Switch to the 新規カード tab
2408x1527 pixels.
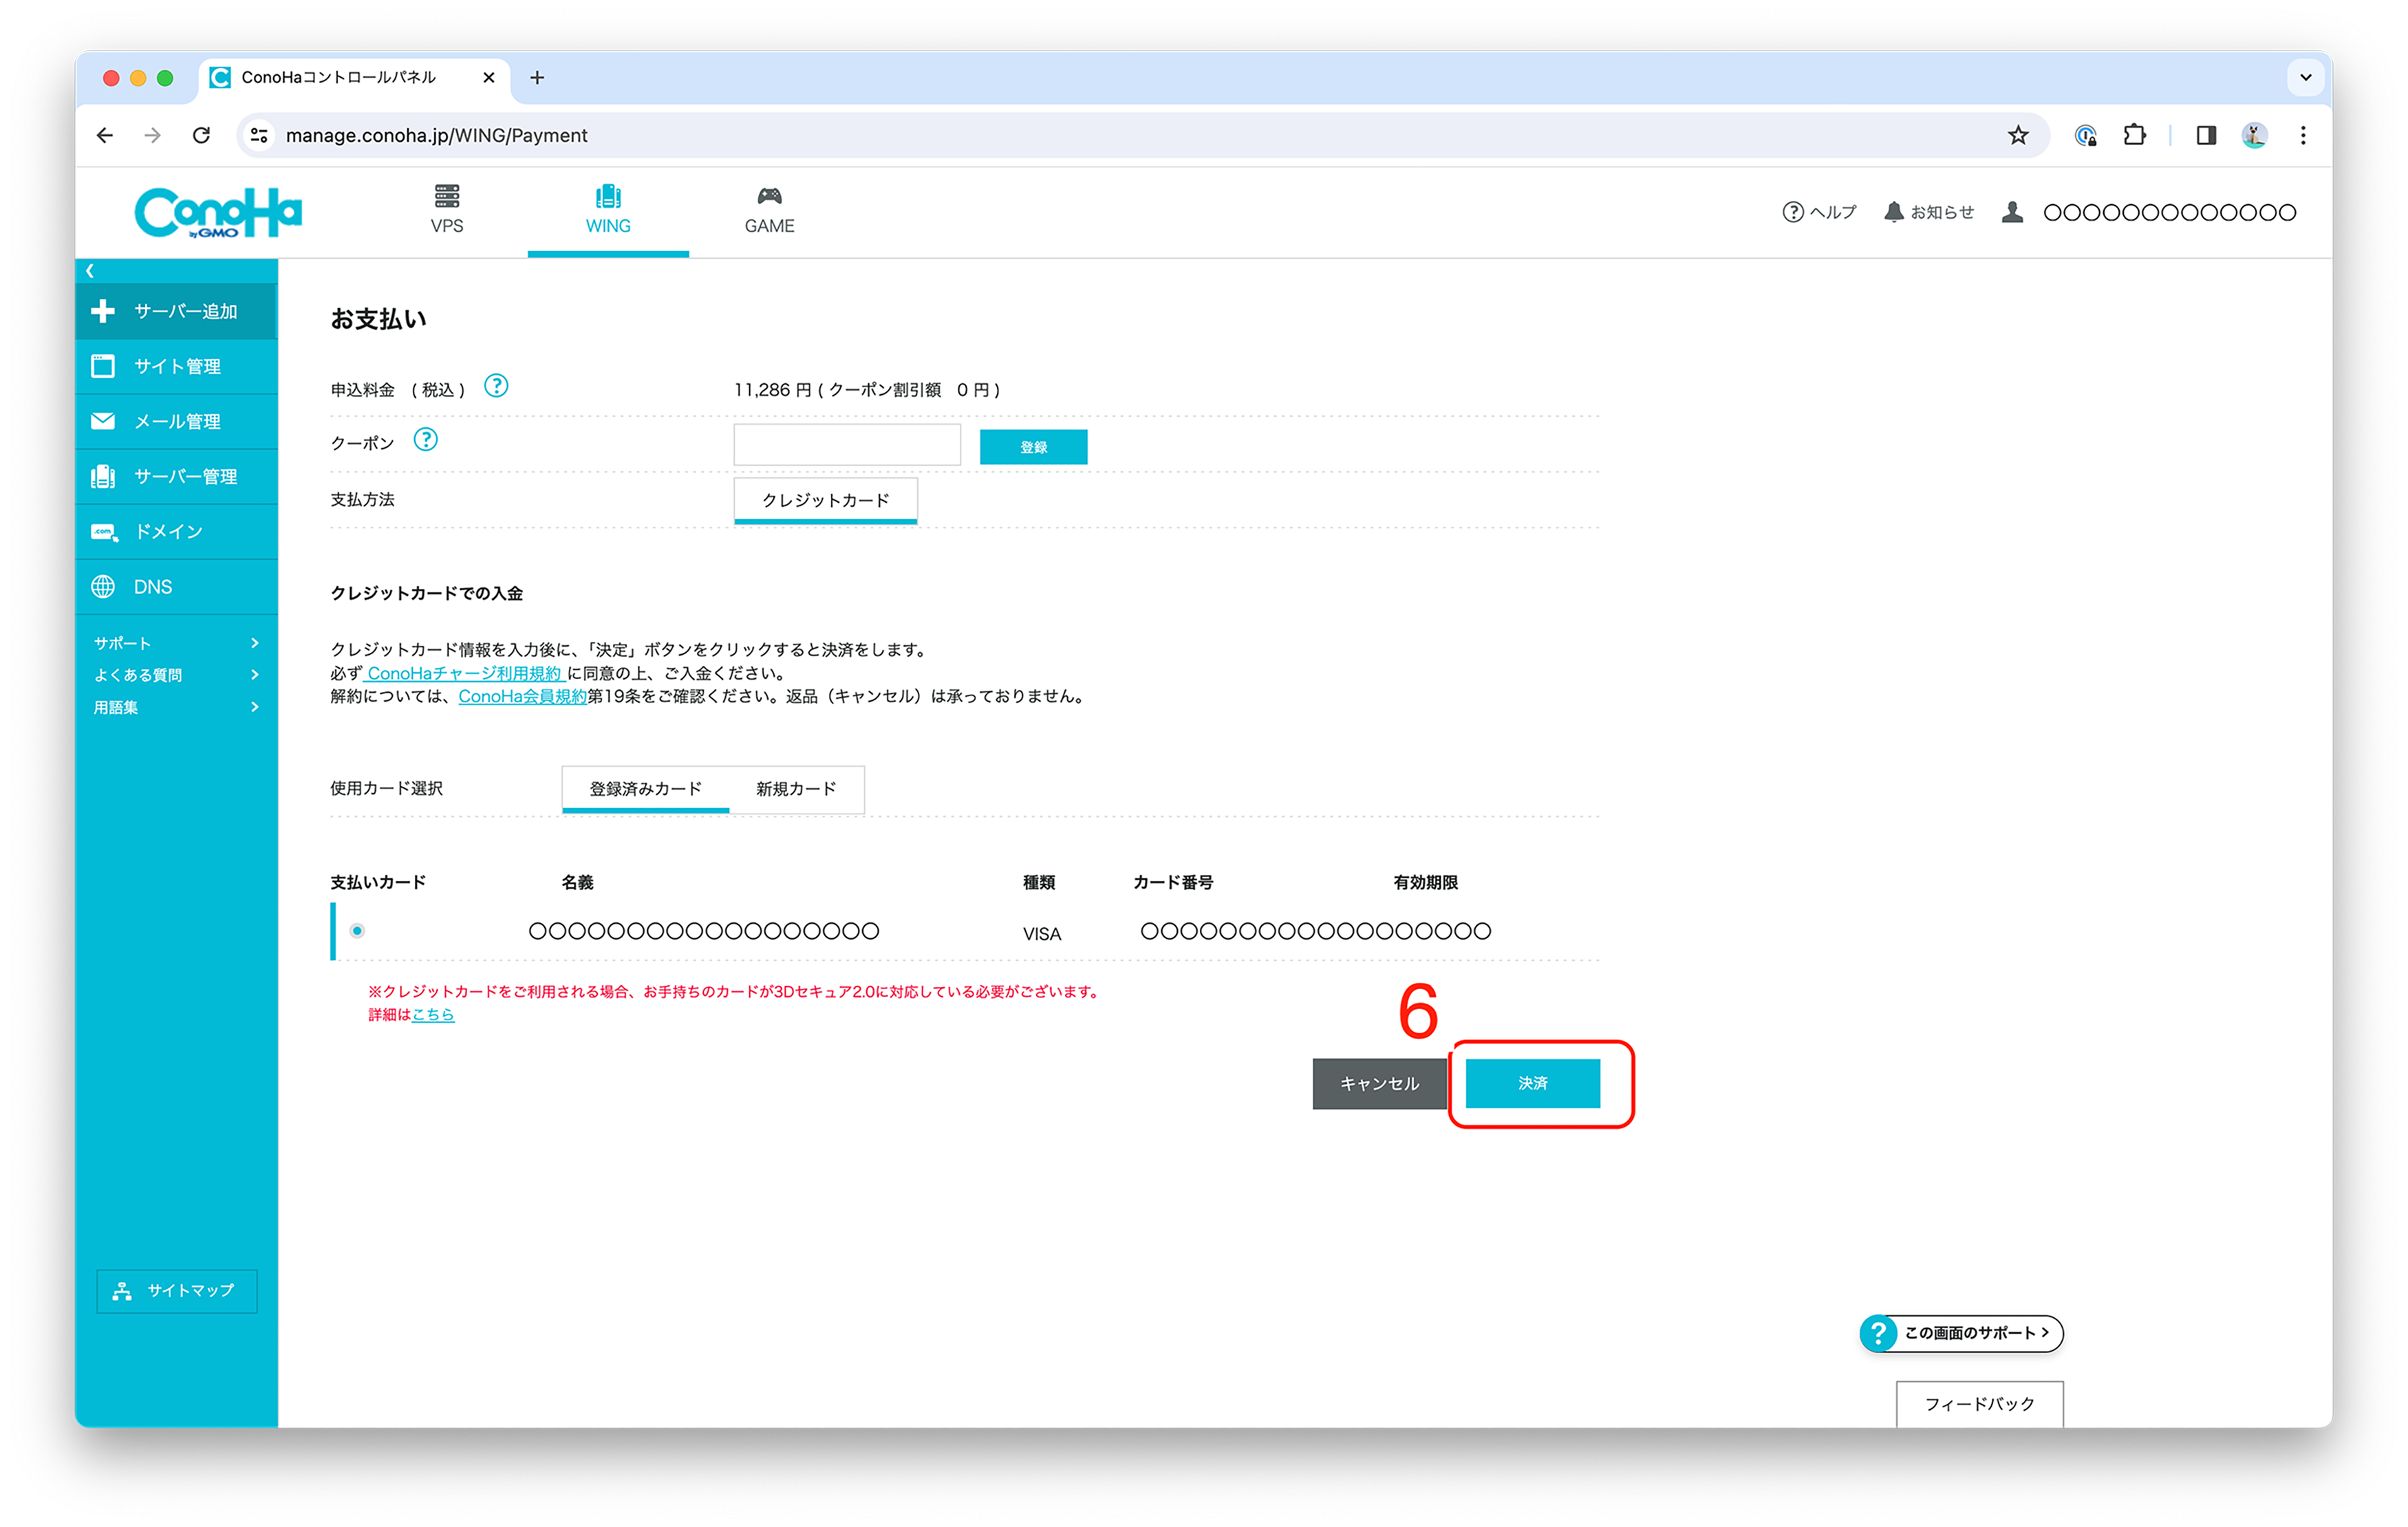(796, 789)
